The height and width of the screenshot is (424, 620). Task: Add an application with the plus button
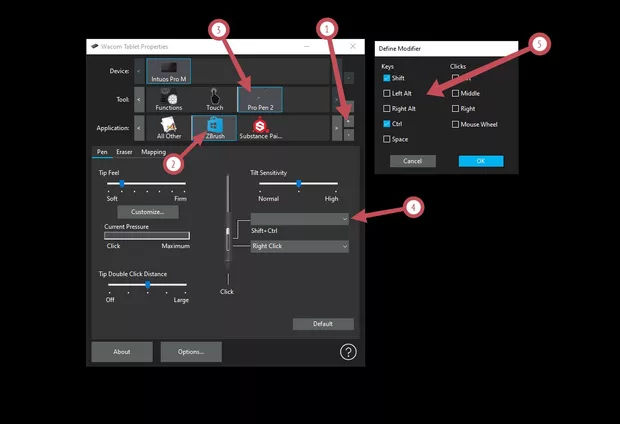tap(348, 121)
